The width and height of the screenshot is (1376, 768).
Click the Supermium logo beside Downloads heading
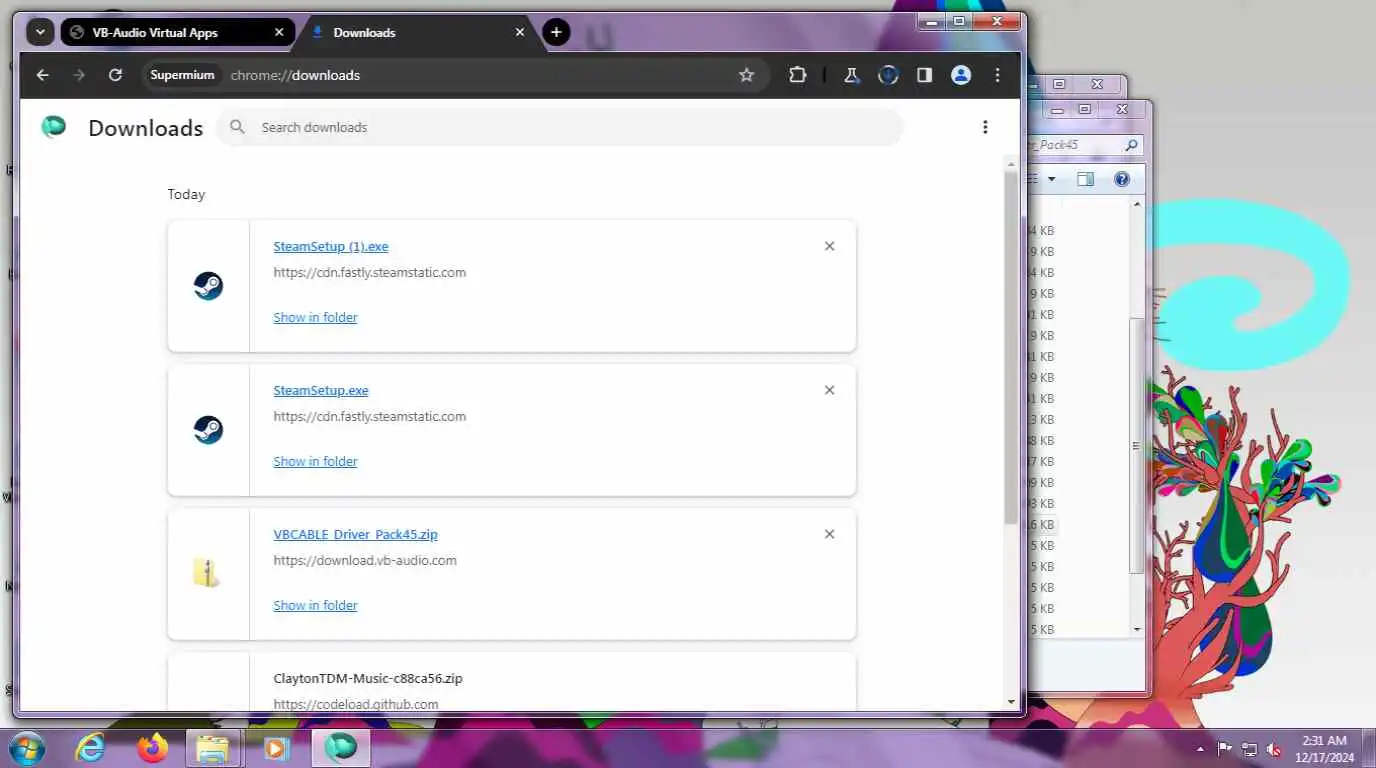[53, 127]
